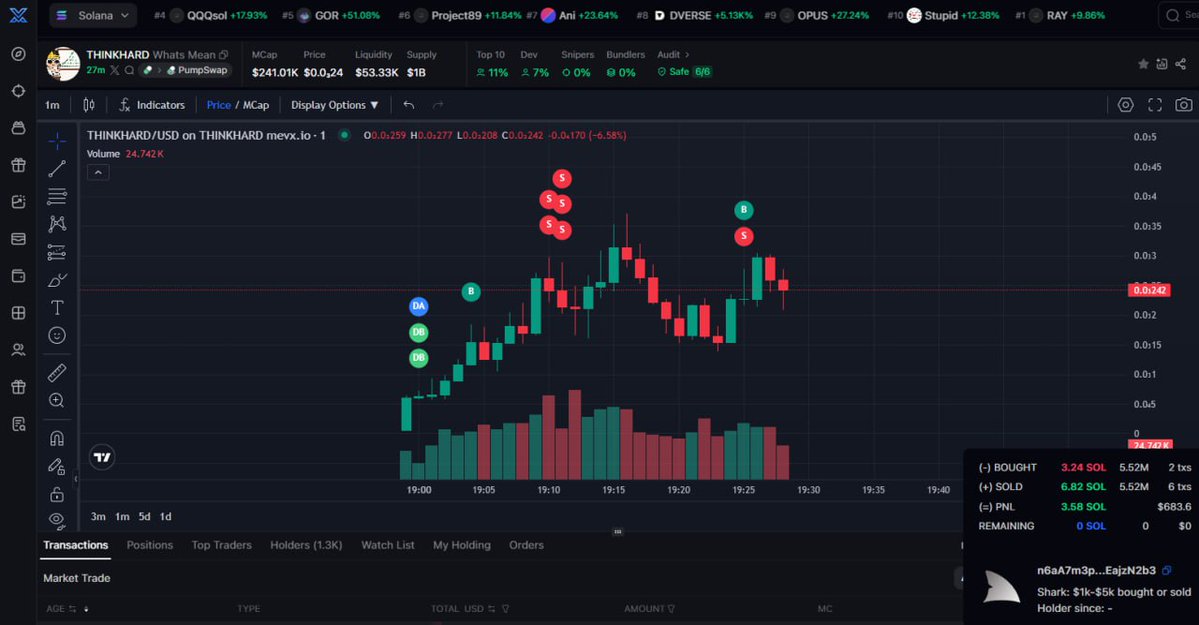Copy wallet address n6aA7m3p...EajzN2b3
The image size is (1199, 625).
(1167, 571)
